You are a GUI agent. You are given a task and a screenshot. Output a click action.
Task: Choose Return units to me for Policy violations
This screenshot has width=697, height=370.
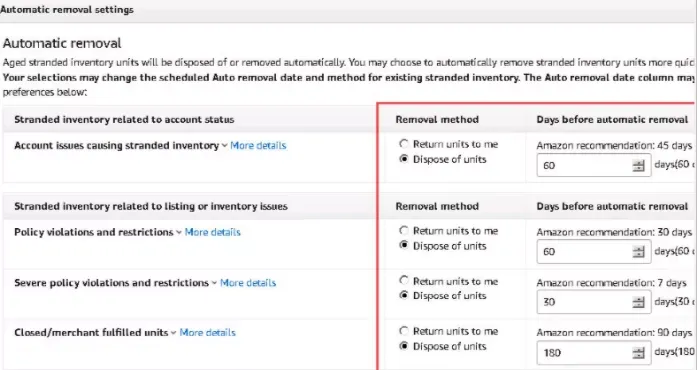click(x=404, y=231)
